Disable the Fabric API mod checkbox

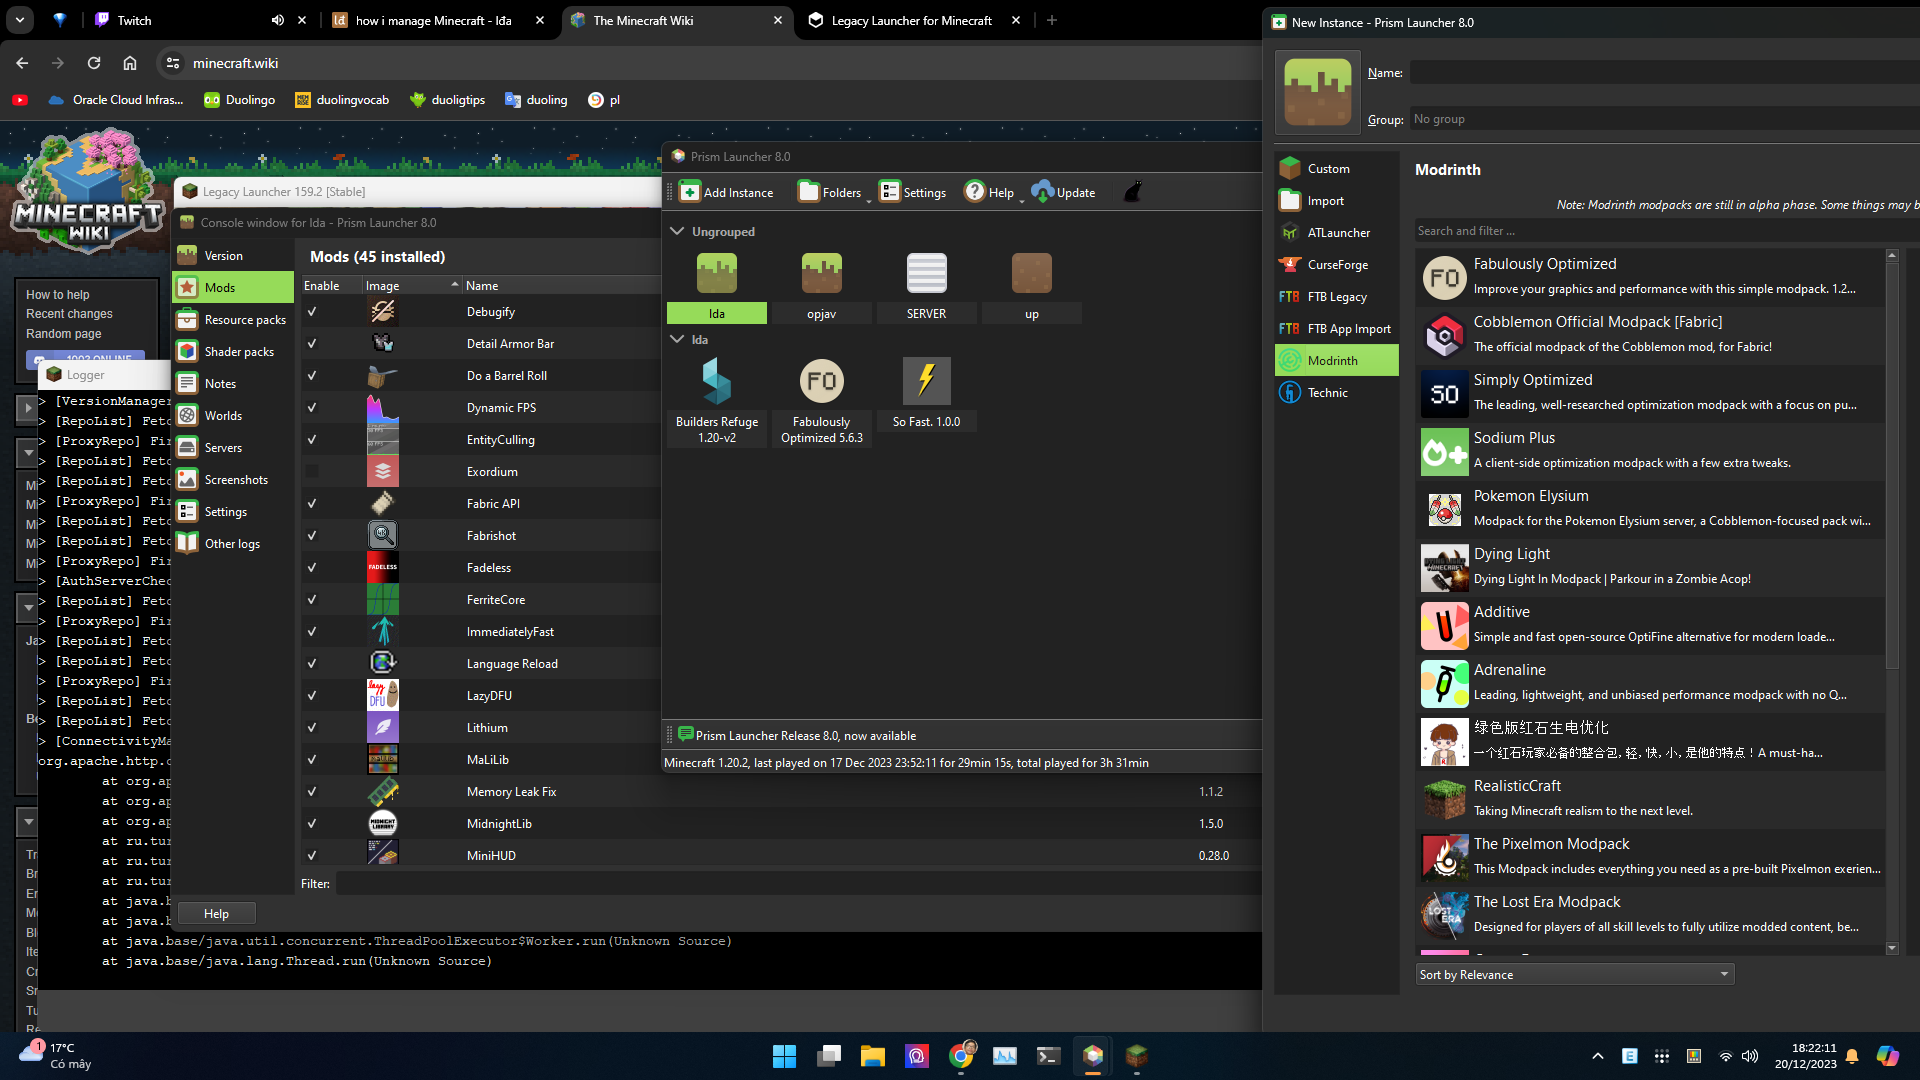coord(312,504)
